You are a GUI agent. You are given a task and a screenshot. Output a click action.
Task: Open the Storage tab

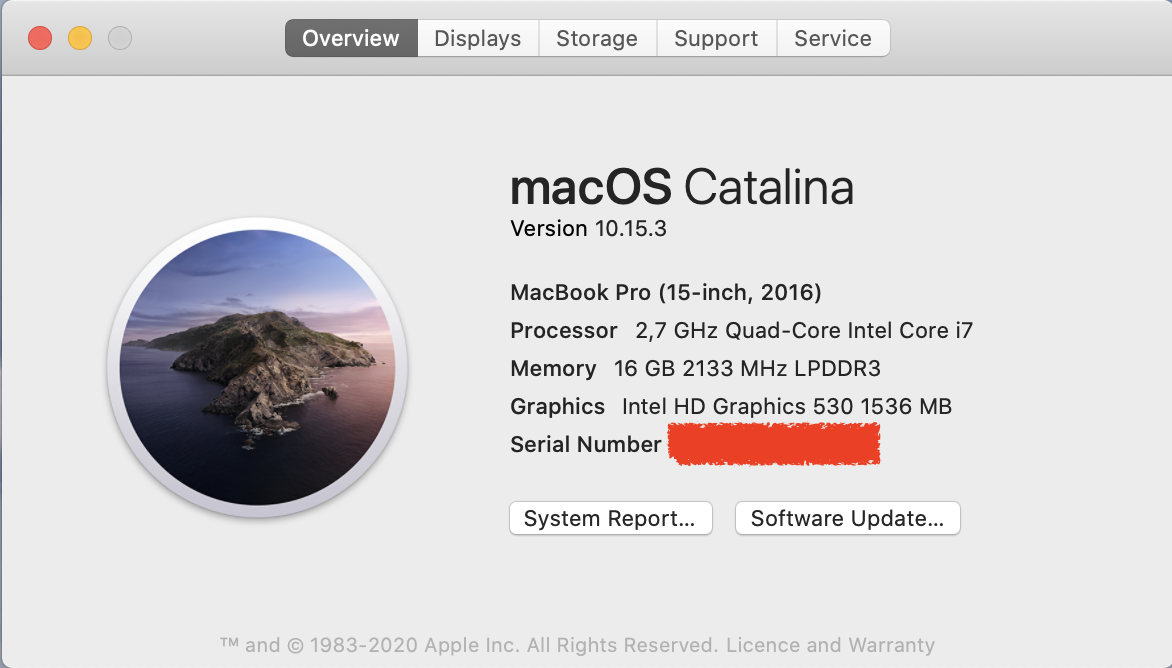tap(597, 38)
